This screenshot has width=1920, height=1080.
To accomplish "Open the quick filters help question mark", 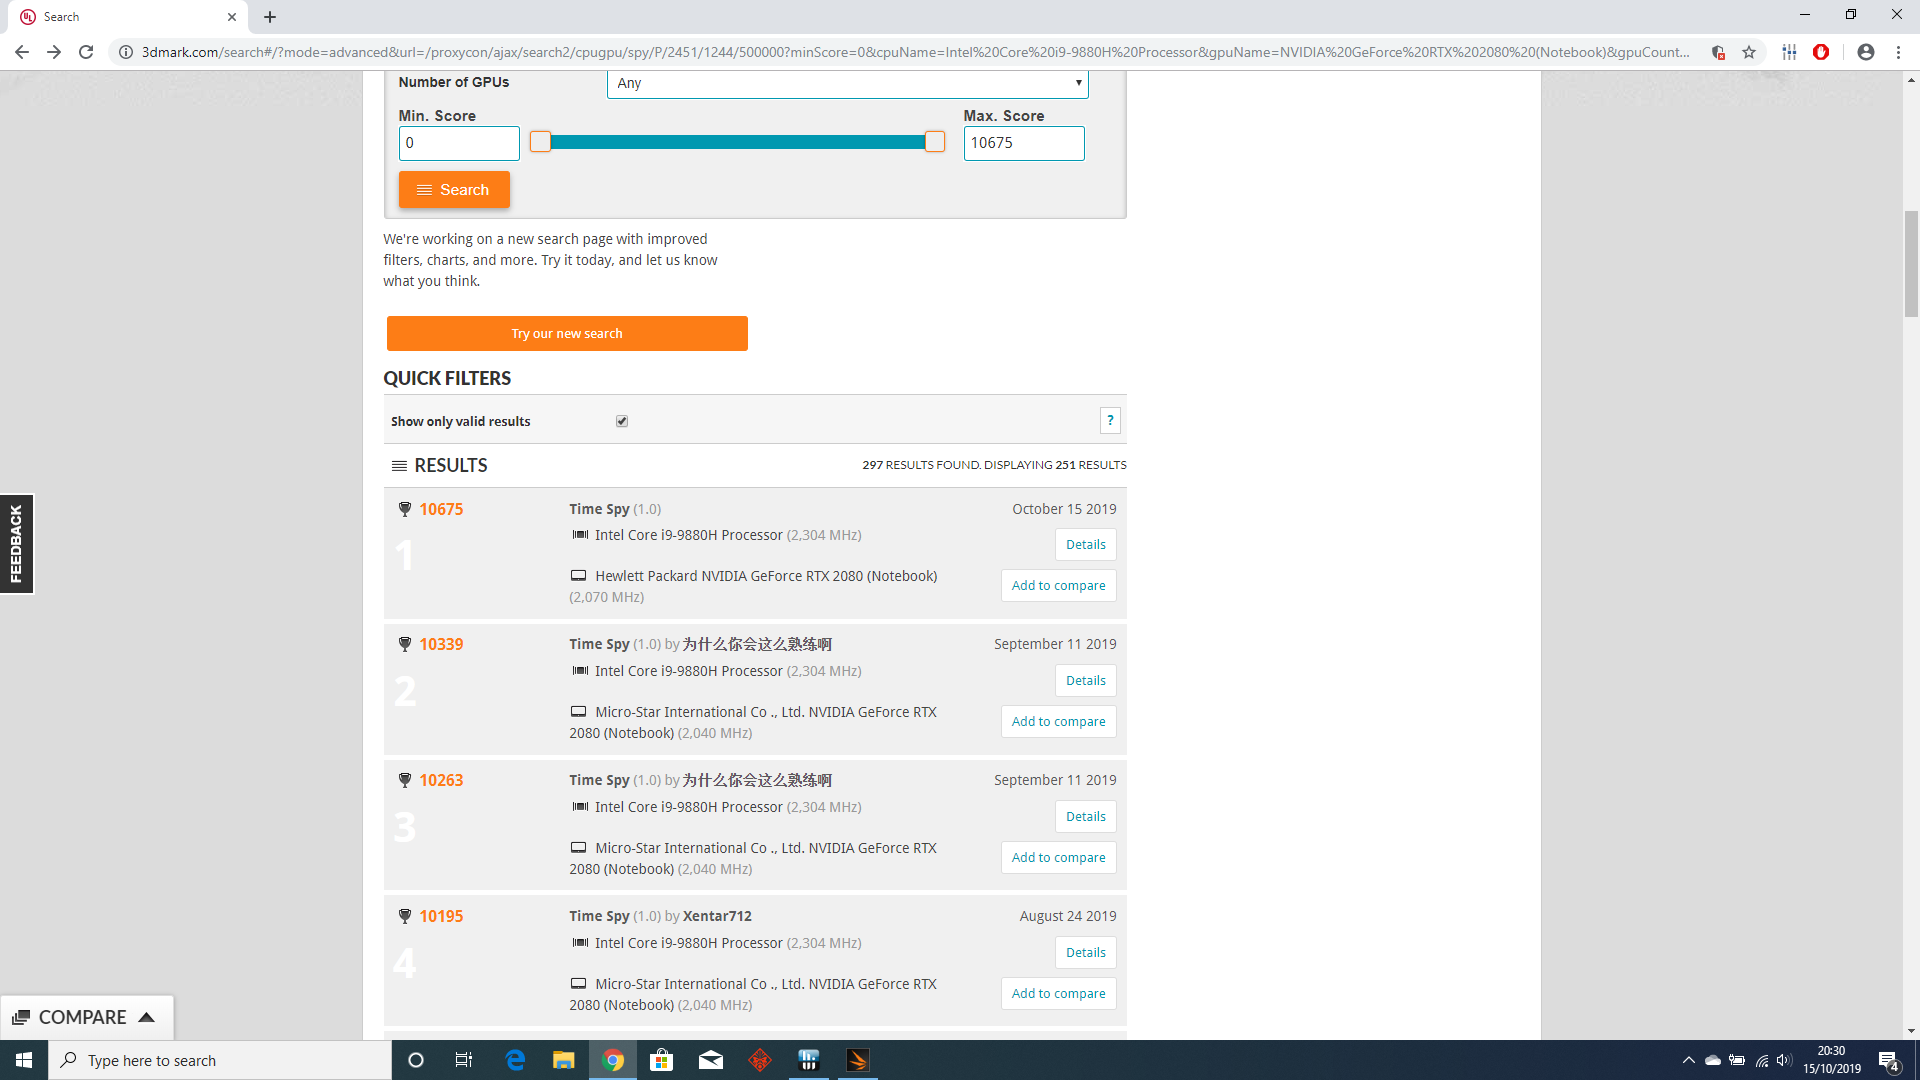I will point(1110,421).
